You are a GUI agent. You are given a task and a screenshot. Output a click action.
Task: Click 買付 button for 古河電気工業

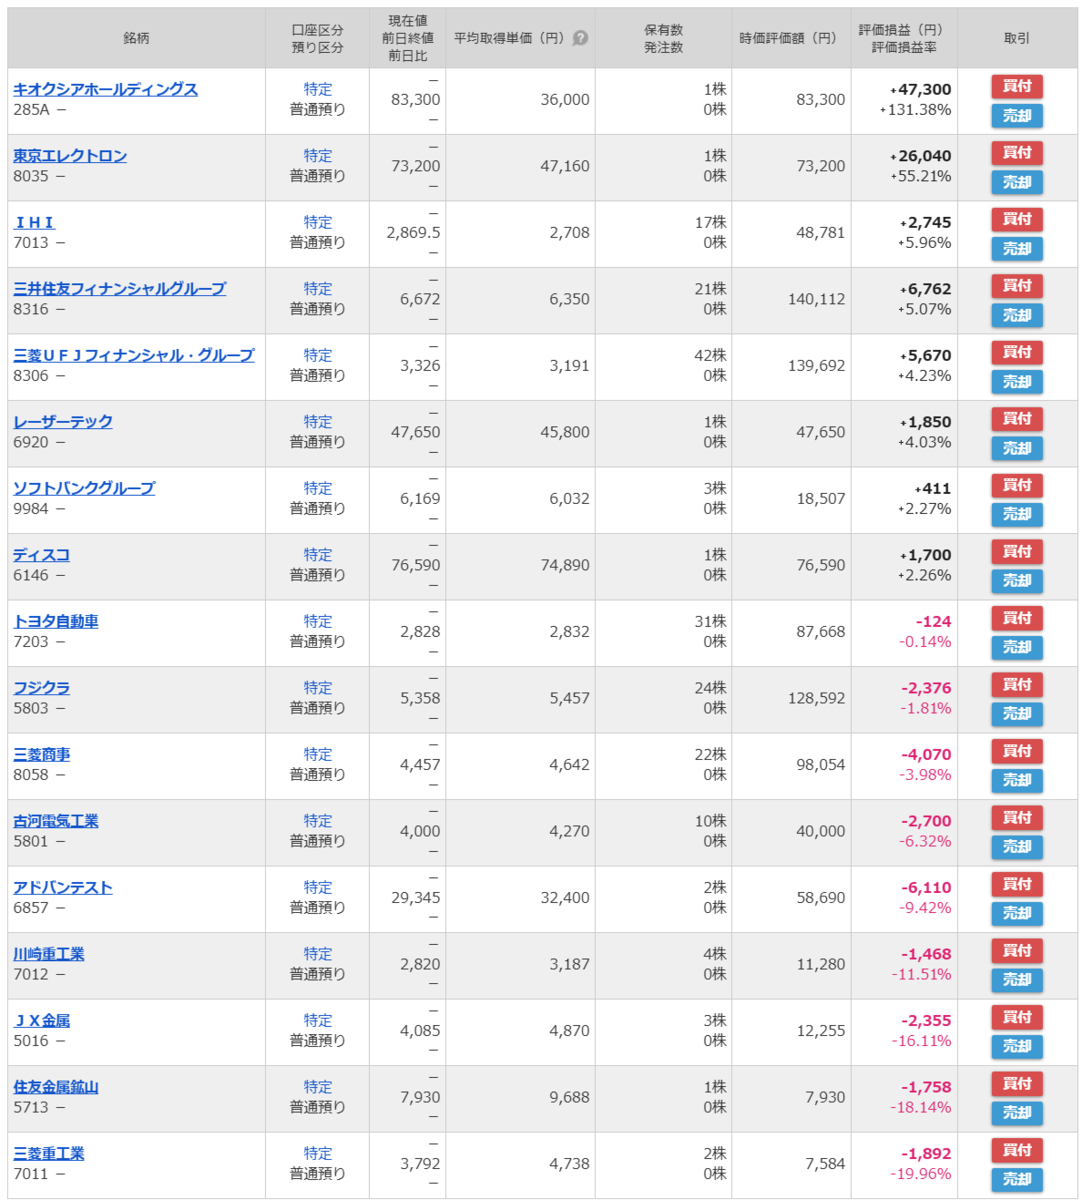1017,818
